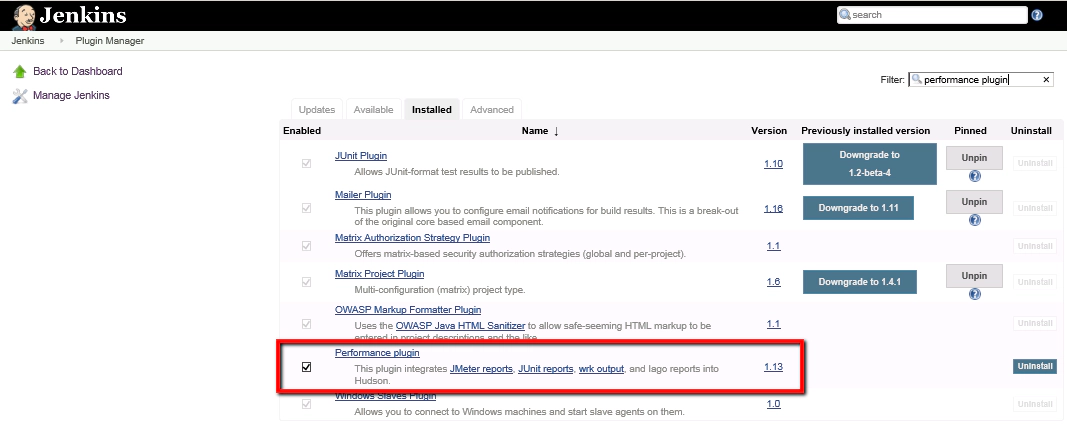The height and width of the screenshot is (435, 1067).
Task: Toggle the Mailer Plugin enabled checkbox
Action: pyautogui.click(x=307, y=208)
